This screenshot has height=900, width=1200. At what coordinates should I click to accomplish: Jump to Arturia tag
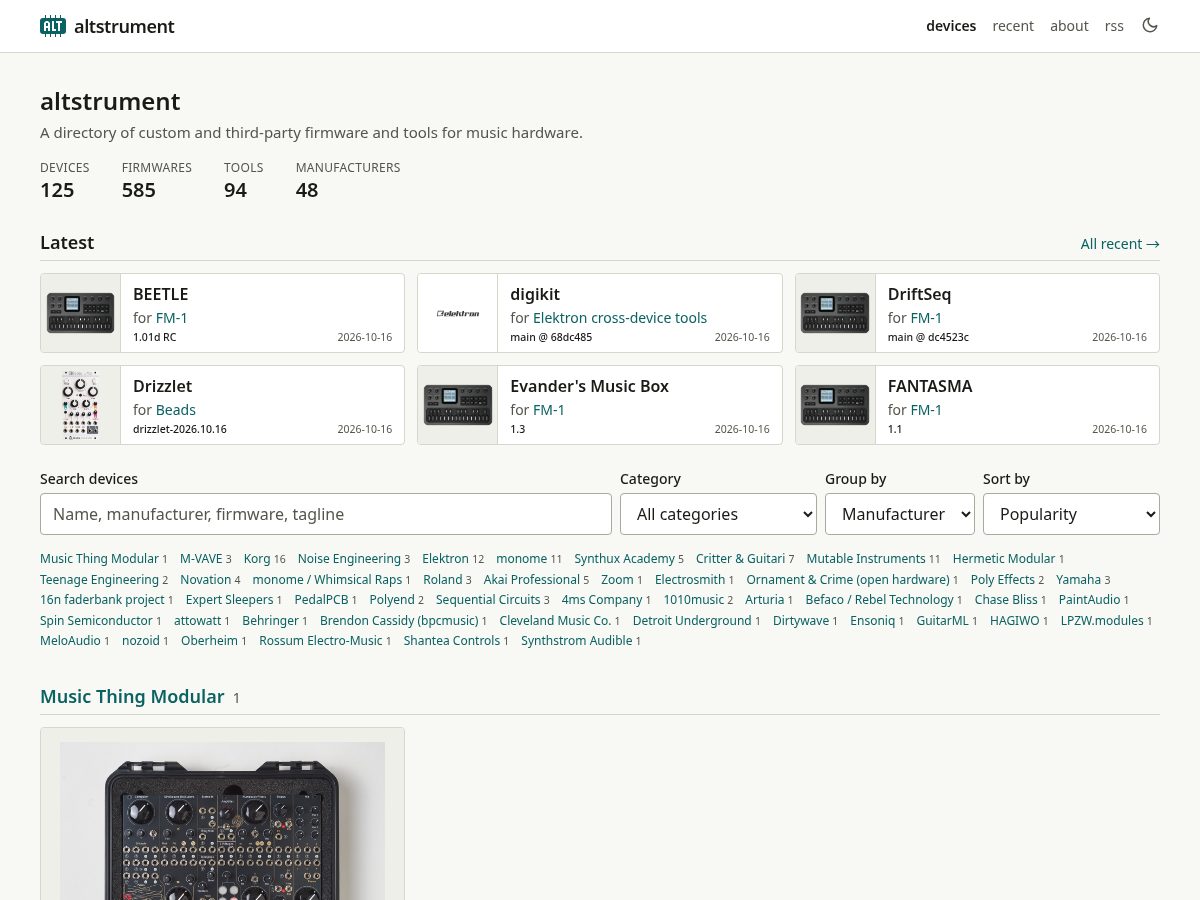click(x=764, y=600)
